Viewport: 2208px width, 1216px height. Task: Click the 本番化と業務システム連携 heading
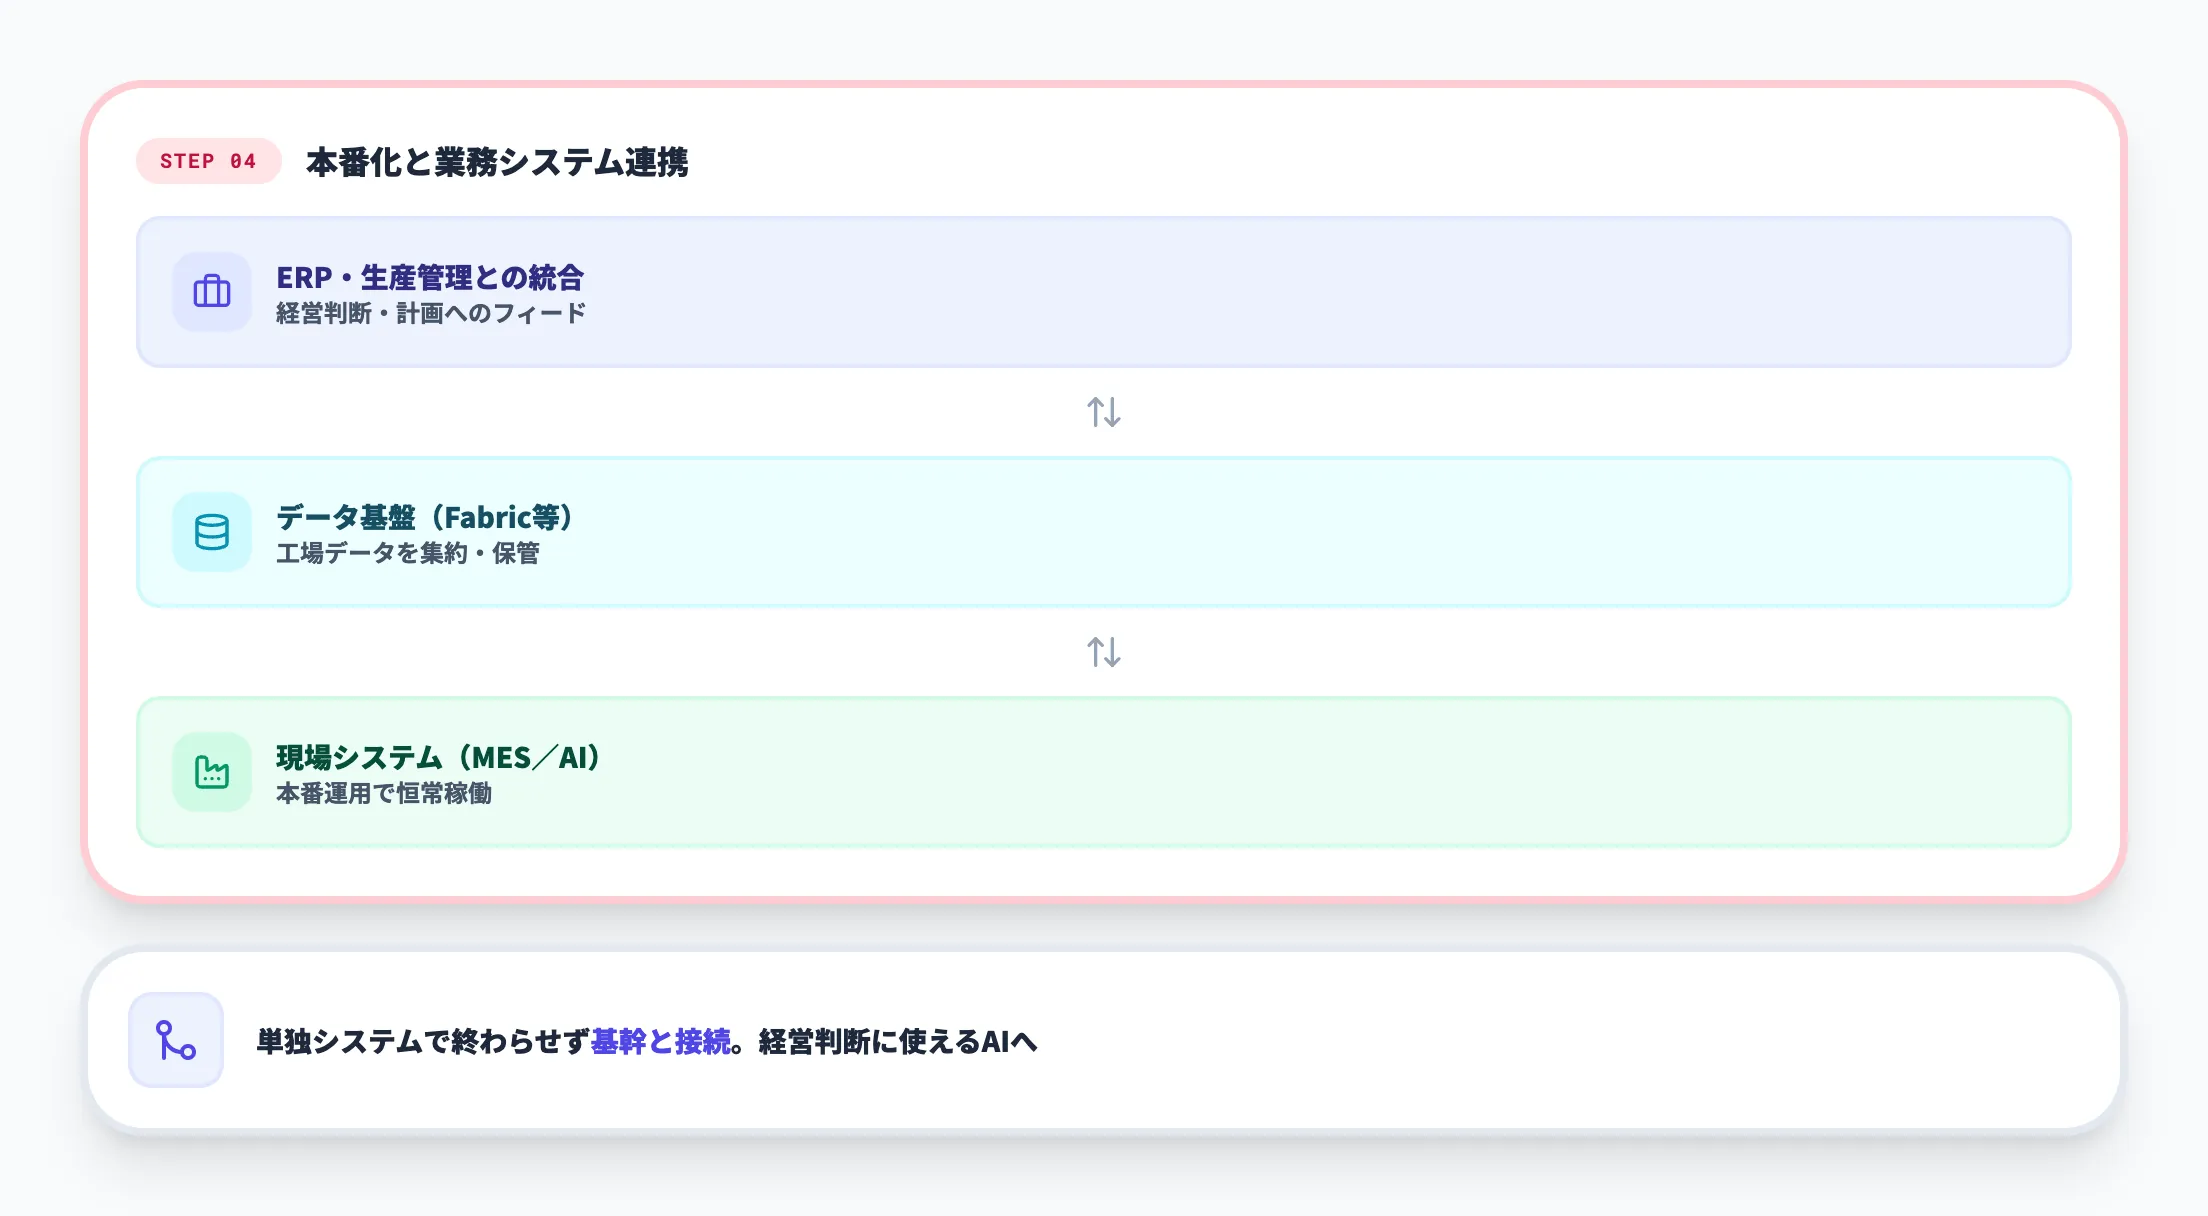pos(500,158)
